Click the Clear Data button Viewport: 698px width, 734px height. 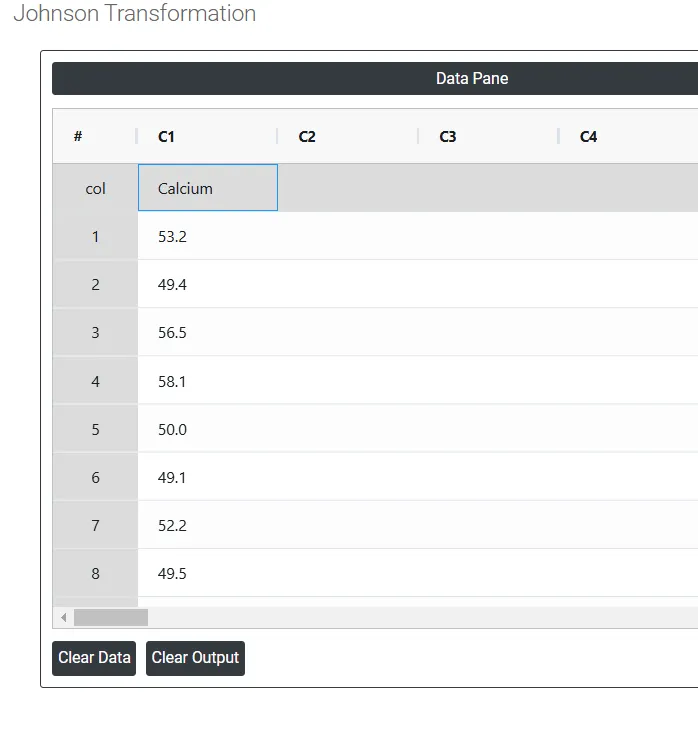[x=94, y=658]
